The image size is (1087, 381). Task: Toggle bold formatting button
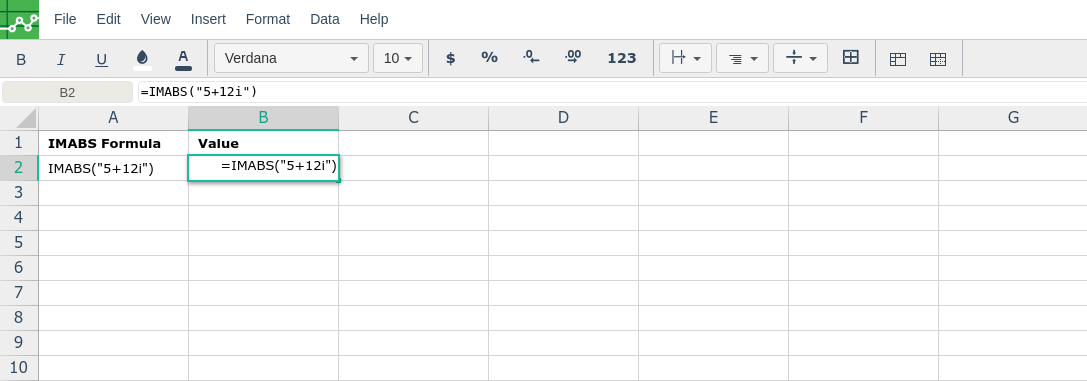point(21,59)
